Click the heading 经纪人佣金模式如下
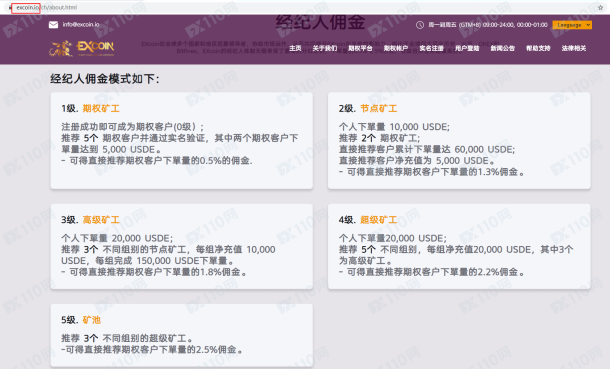This screenshot has width=610, height=369. click(105, 79)
